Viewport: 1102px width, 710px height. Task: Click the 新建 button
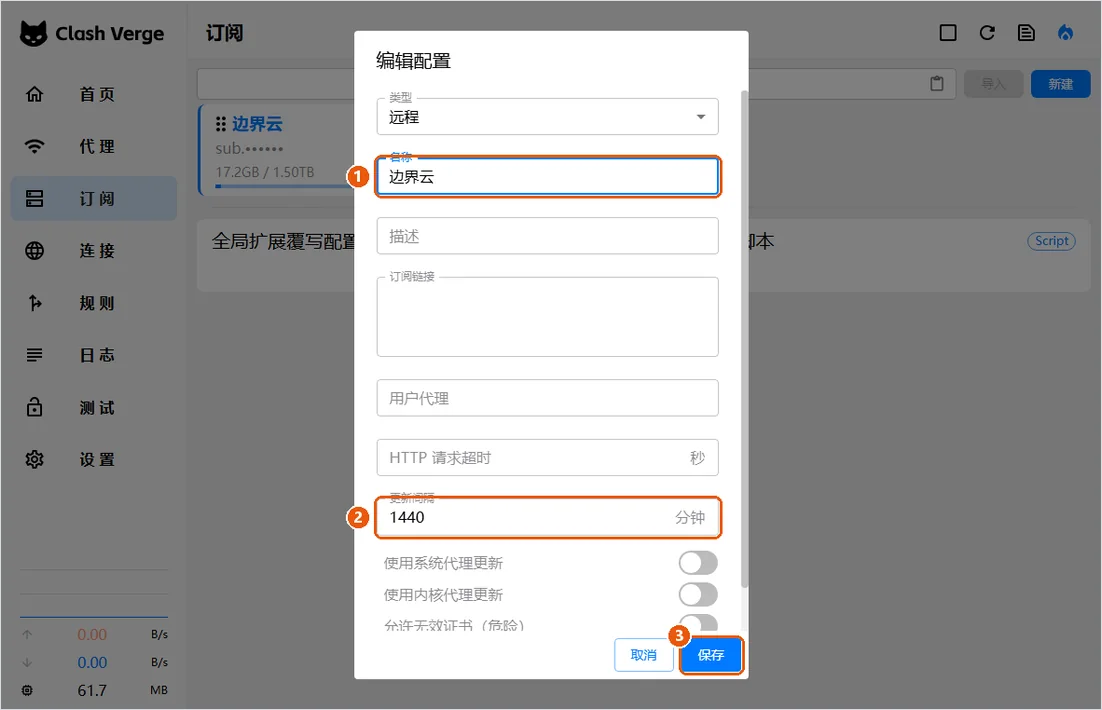pos(1061,84)
